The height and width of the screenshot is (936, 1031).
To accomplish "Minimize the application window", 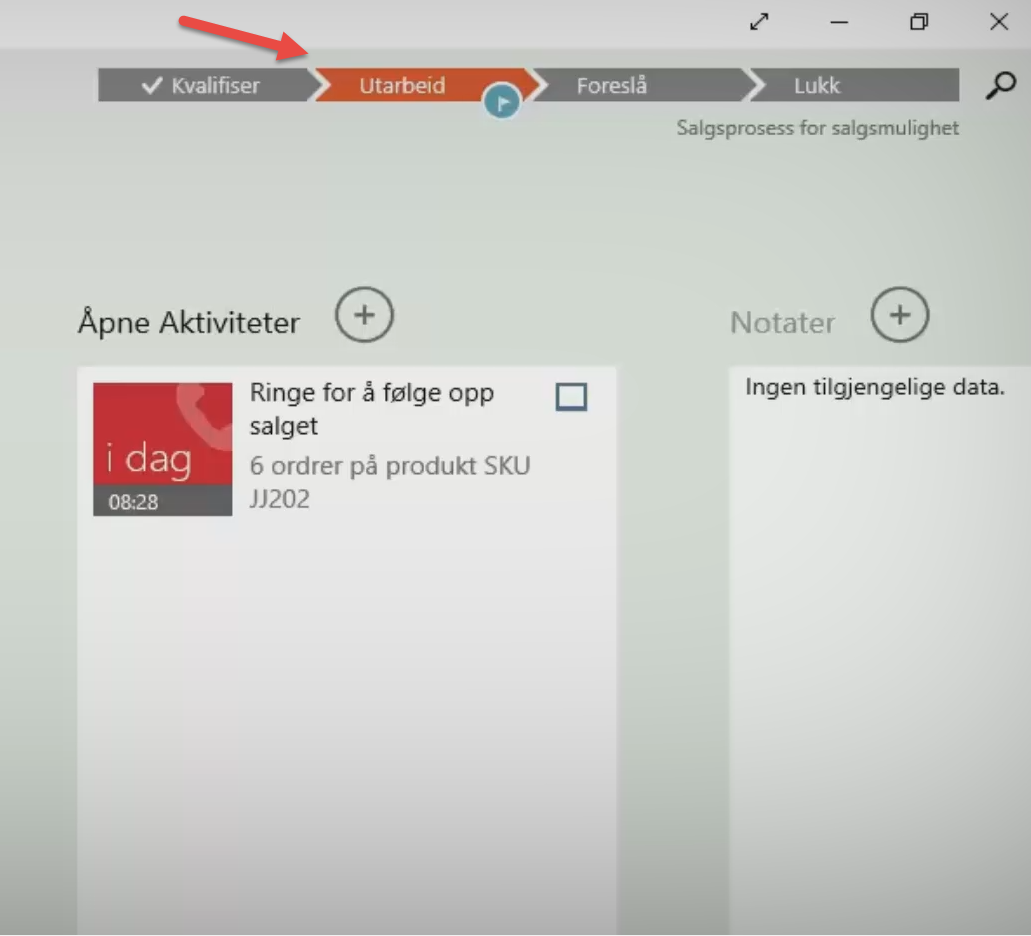I will pos(839,22).
